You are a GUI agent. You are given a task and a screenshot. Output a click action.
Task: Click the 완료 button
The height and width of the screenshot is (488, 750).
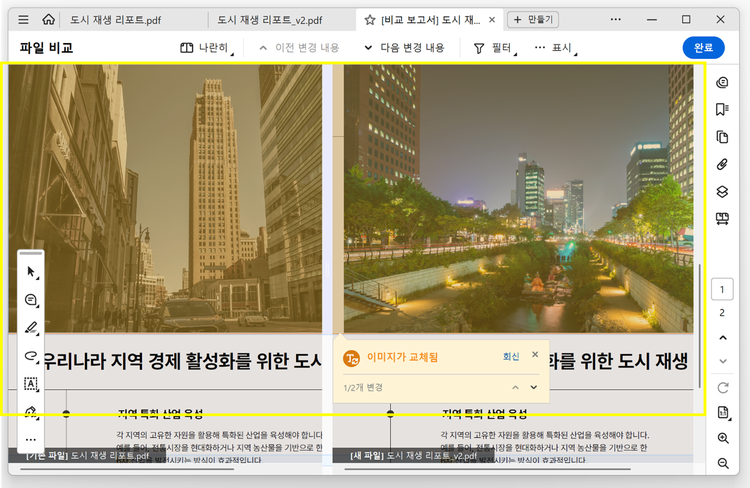(703, 48)
